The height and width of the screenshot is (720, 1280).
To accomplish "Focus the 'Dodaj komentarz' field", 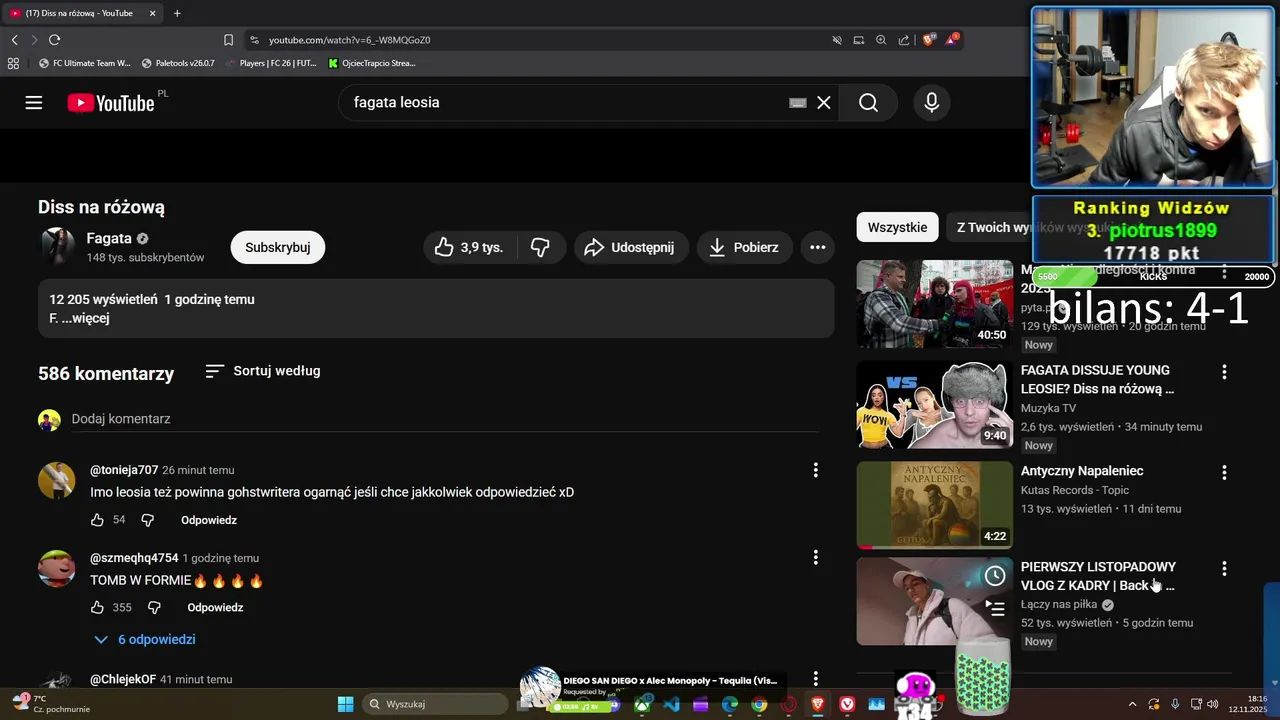I will pyautogui.click(x=445, y=419).
